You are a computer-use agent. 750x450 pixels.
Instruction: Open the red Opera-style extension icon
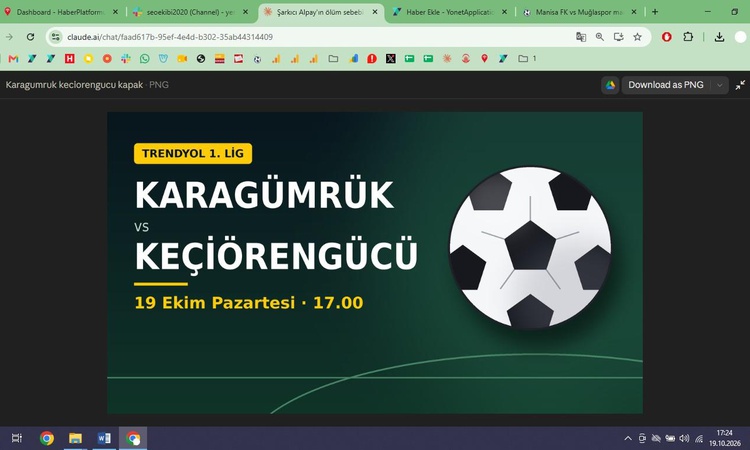[x=667, y=37]
